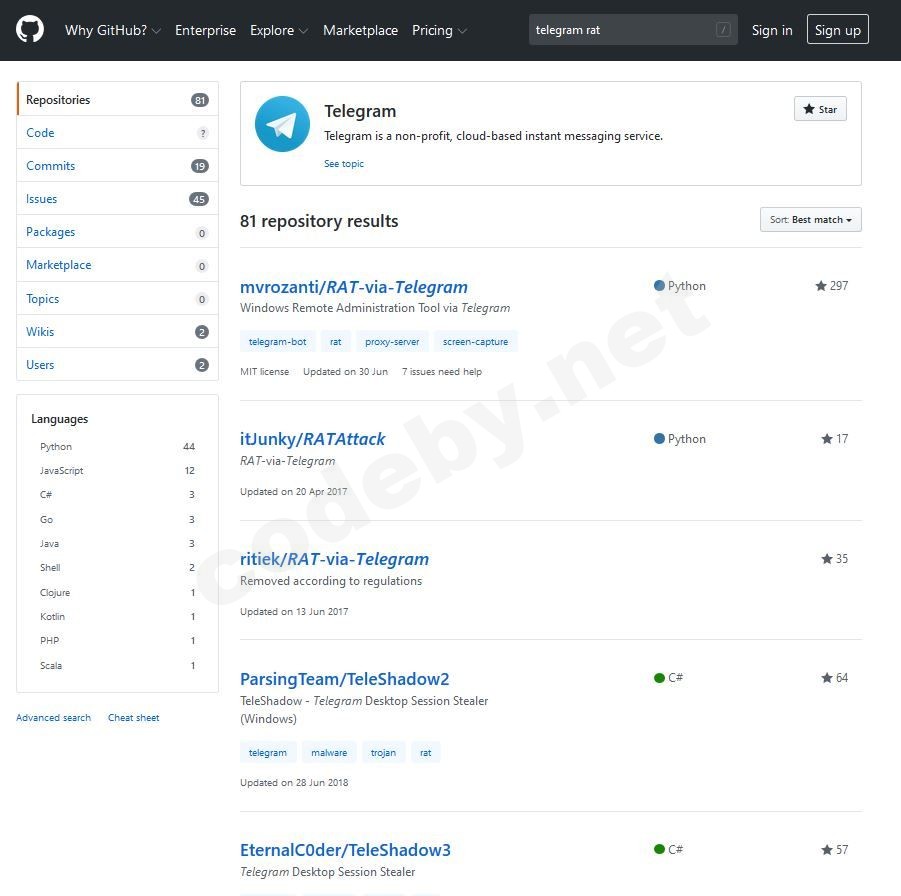Filter by Java language
The height and width of the screenshot is (896, 901).
117,544
